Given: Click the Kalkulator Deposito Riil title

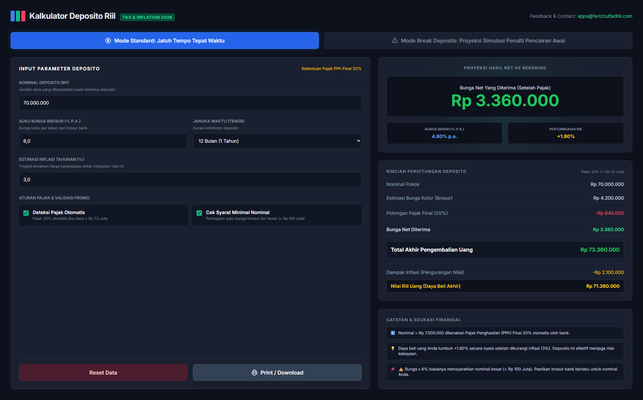Looking at the screenshot, I should (x=72, y=16).
